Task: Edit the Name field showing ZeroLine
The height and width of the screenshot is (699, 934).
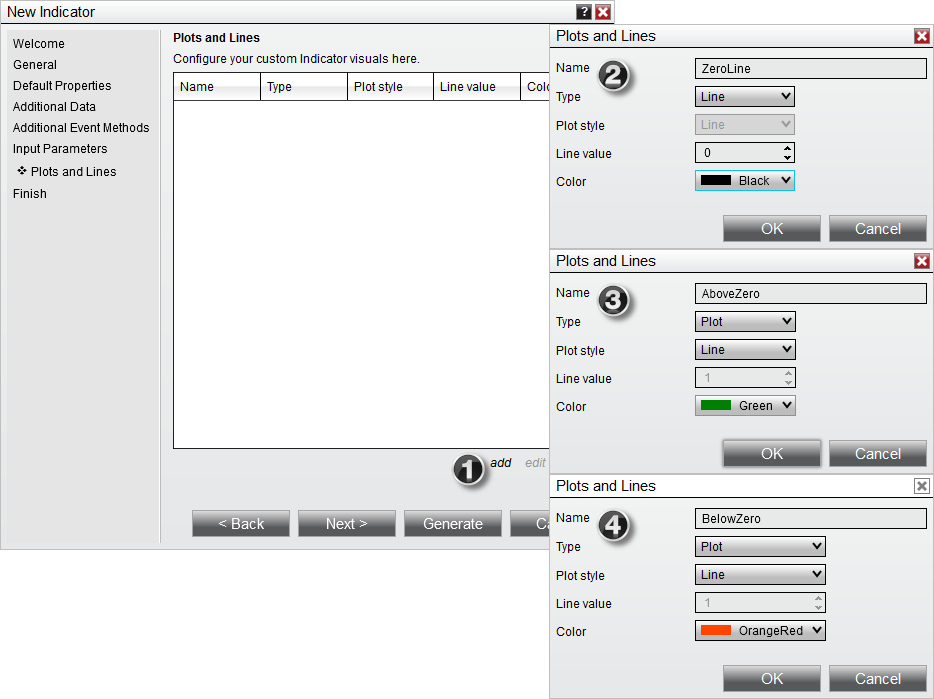Action: (x=810, y=68)
